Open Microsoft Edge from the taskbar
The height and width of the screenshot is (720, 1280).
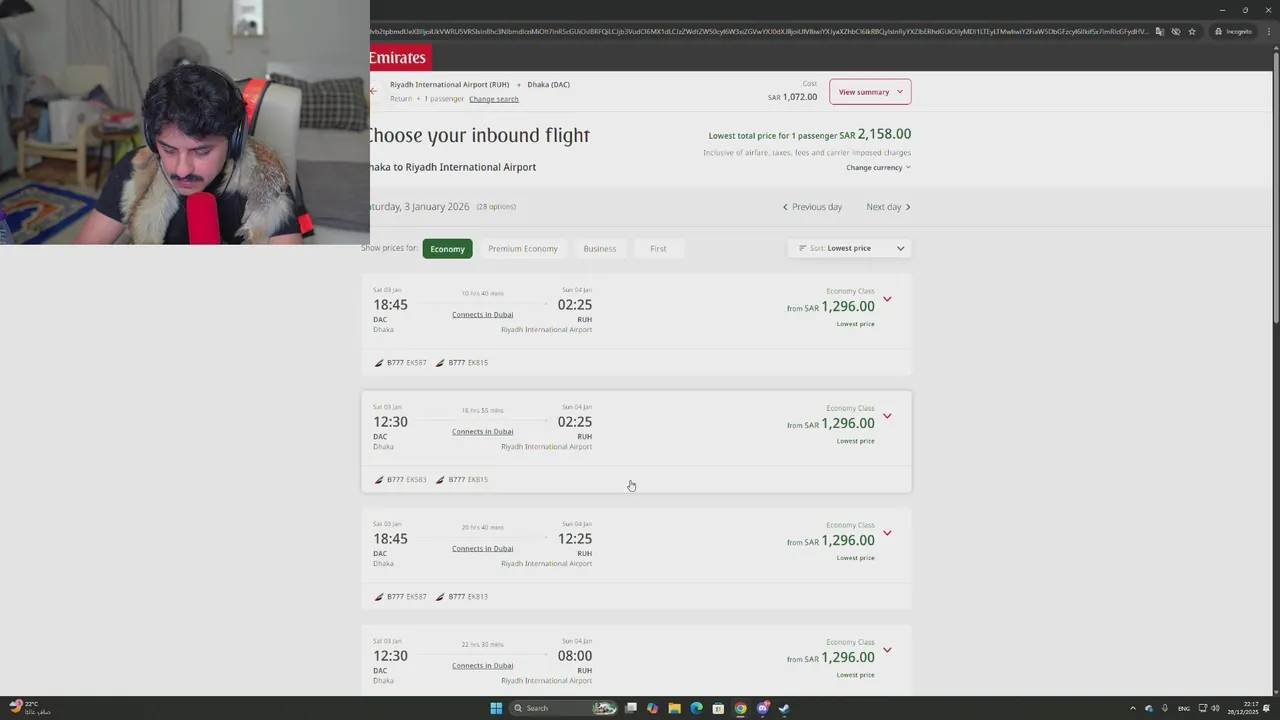(697, 708)
